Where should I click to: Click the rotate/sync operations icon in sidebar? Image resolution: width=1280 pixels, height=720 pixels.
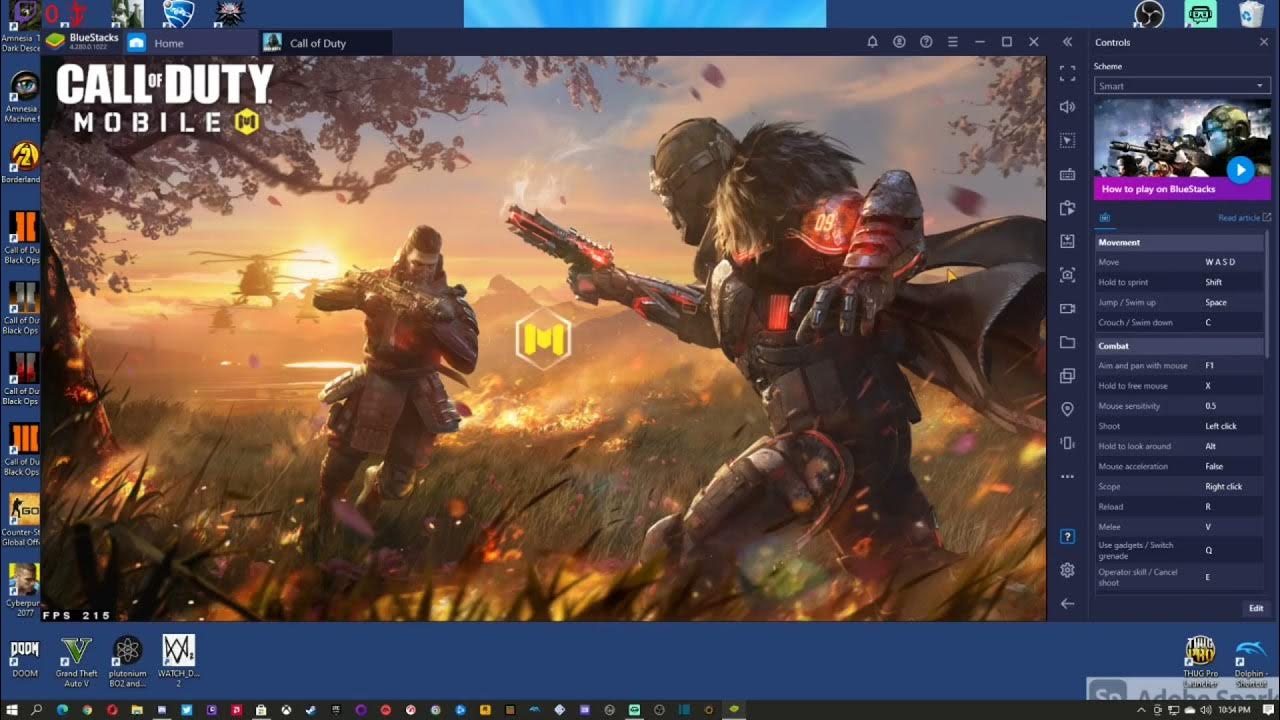pos(1067,208)
